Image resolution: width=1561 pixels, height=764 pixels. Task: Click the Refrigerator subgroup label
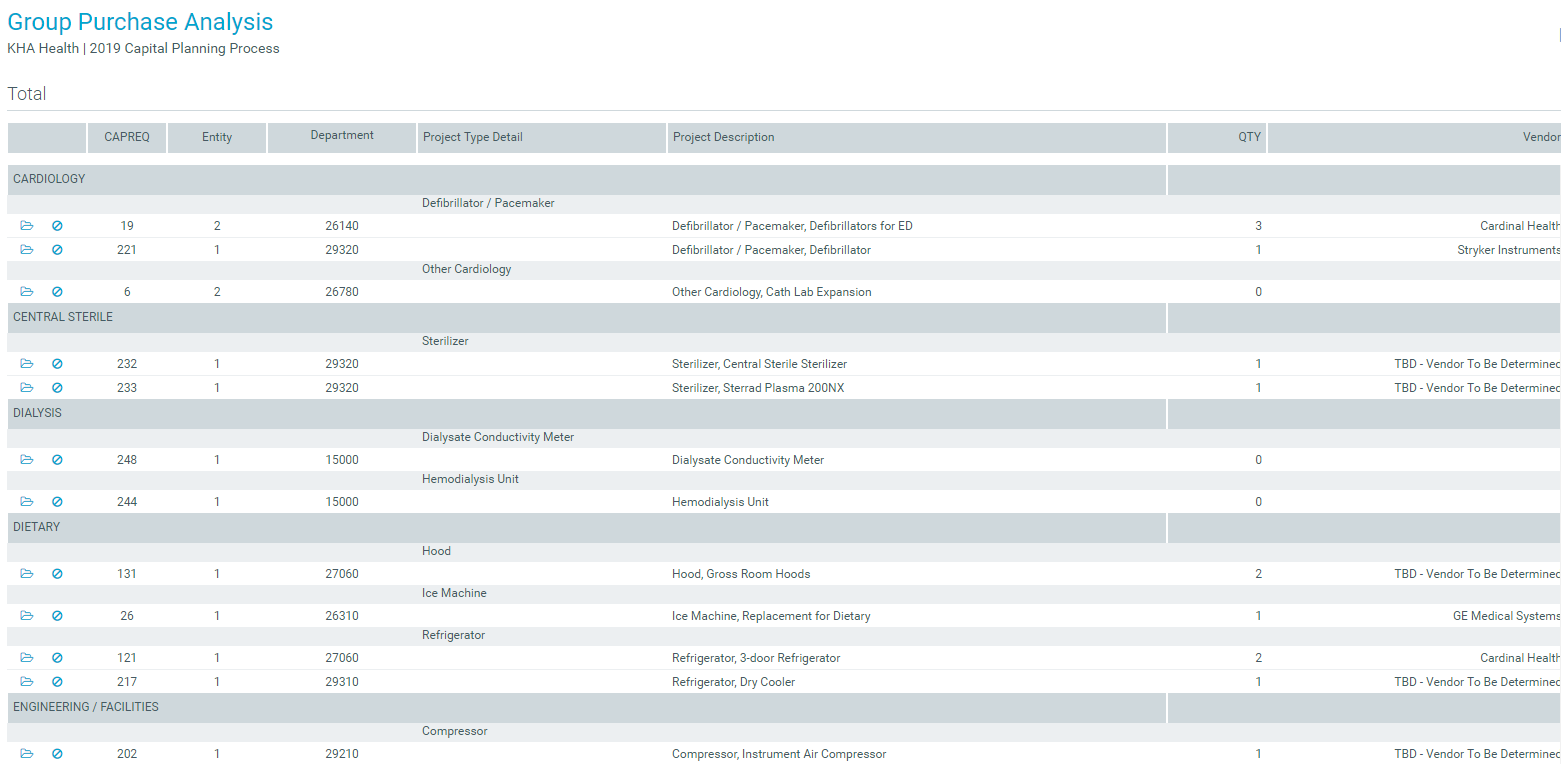click(x=453, y=635)
